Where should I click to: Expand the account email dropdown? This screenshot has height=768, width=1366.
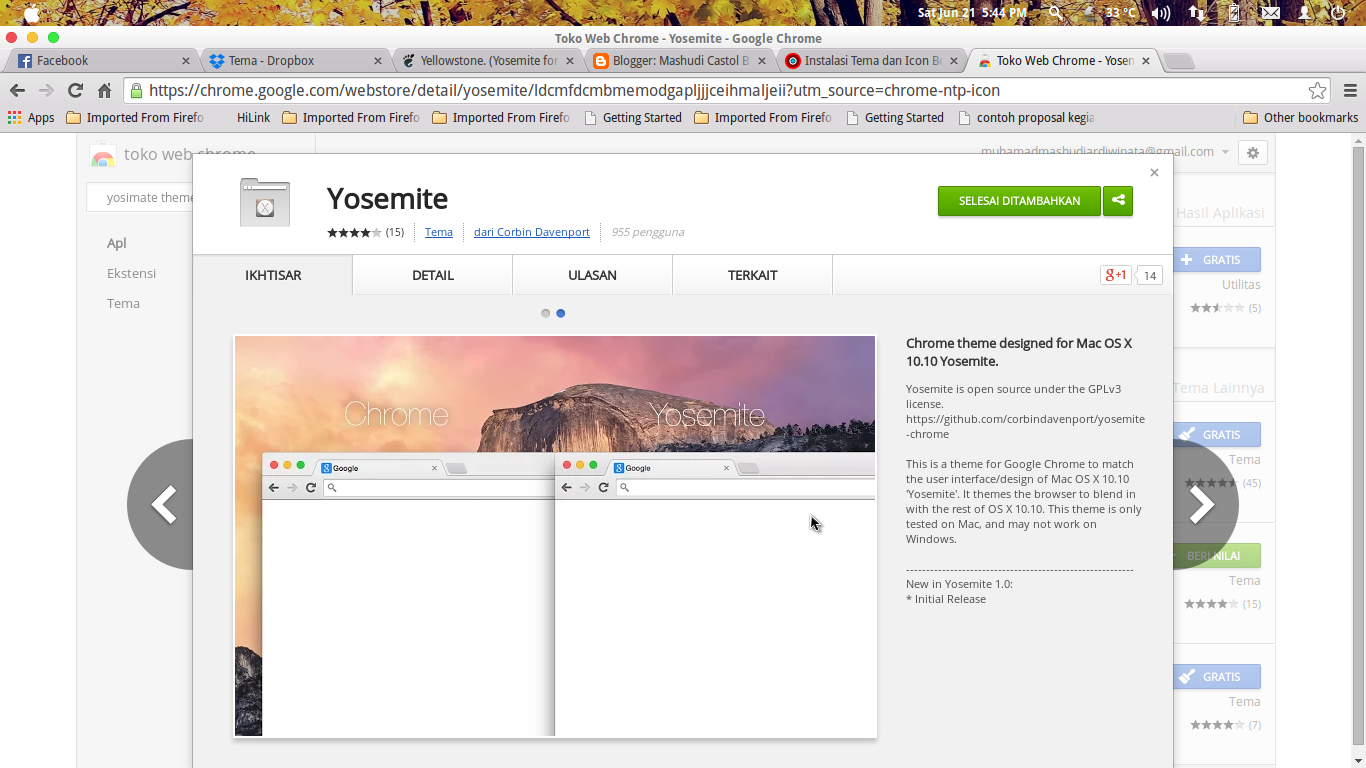pyautogui.click(x=1225, y=152)
